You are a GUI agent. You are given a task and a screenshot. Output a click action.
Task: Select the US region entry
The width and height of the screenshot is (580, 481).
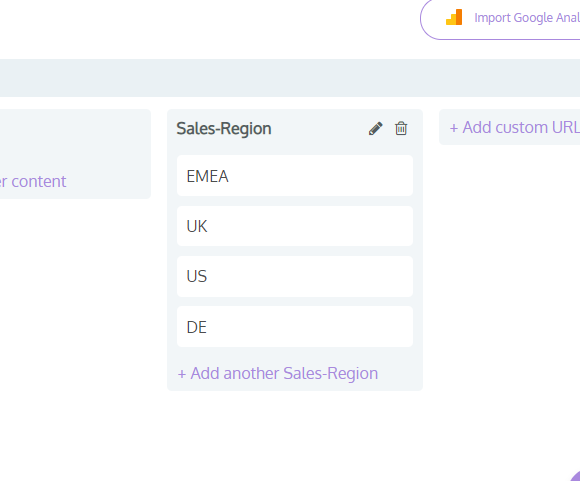(x=295, y=276)
